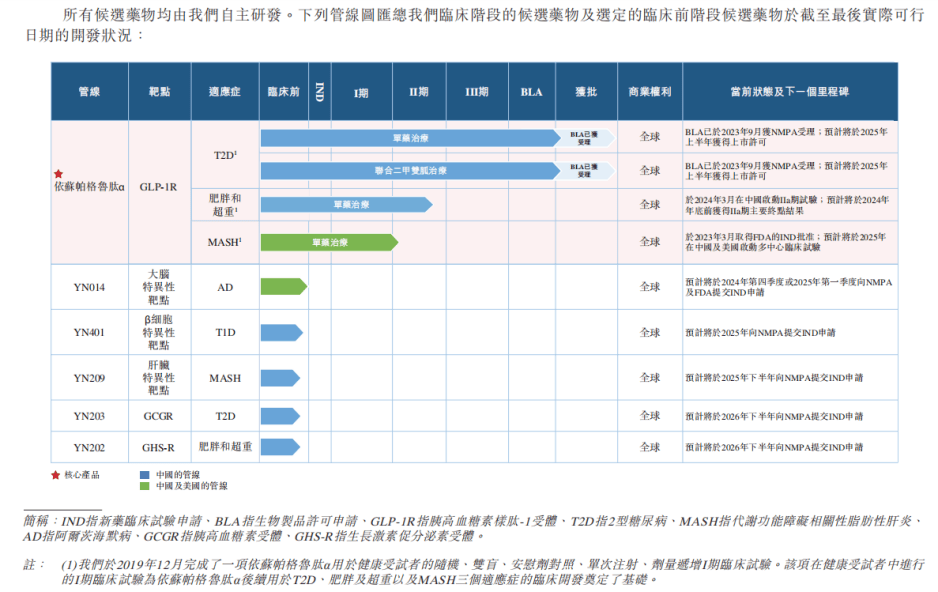
Task: Click the BLA已獲受理 tag on the 聯合二甲雙胍治療 bar
Action: click(585, 170)
